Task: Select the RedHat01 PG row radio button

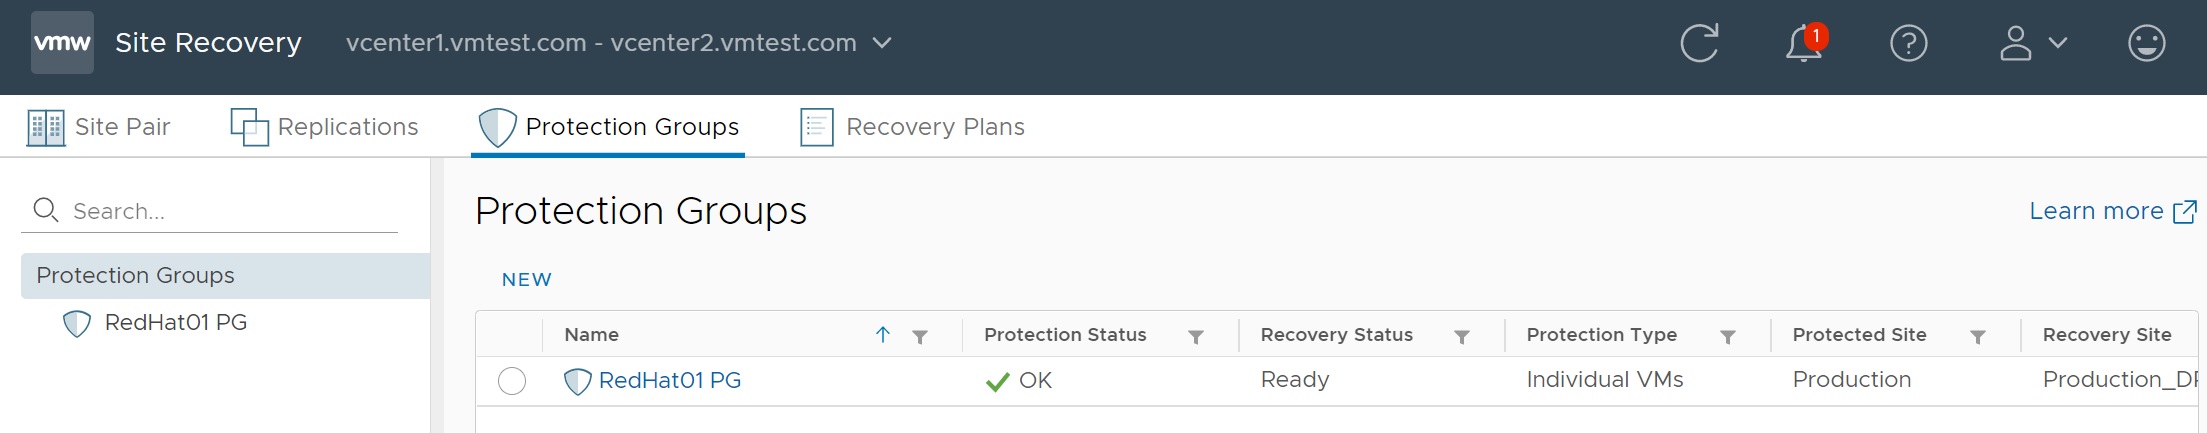Action: (x=512, y=381)
